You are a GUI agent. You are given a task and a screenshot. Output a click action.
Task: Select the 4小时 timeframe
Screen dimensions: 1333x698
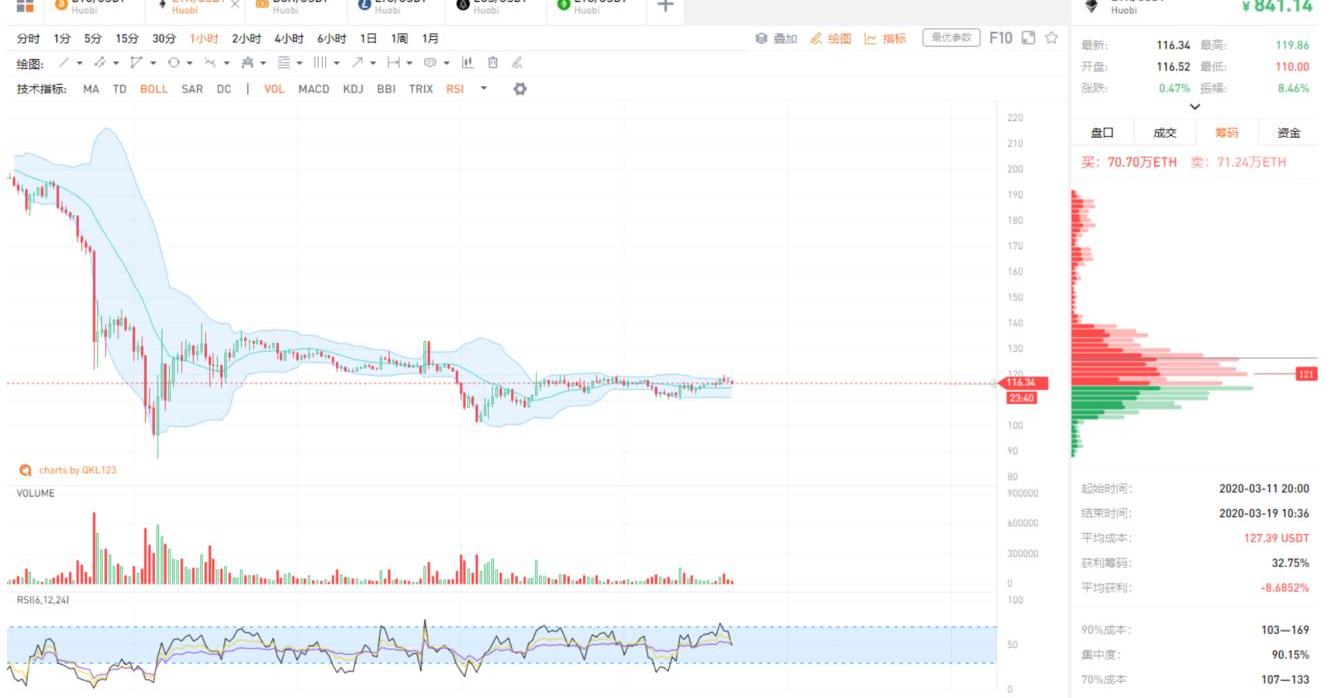click(289, 38)
